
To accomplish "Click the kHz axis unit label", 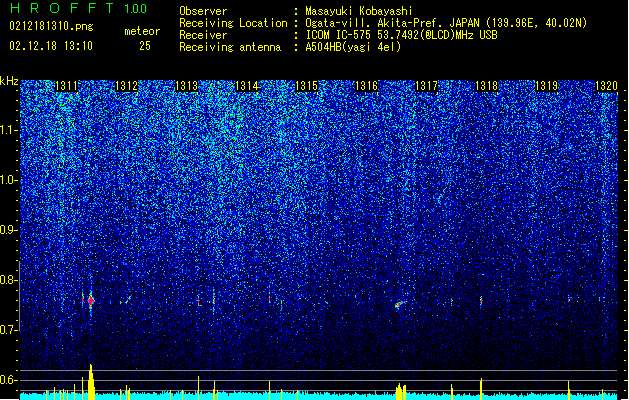I will coord(9,81).
